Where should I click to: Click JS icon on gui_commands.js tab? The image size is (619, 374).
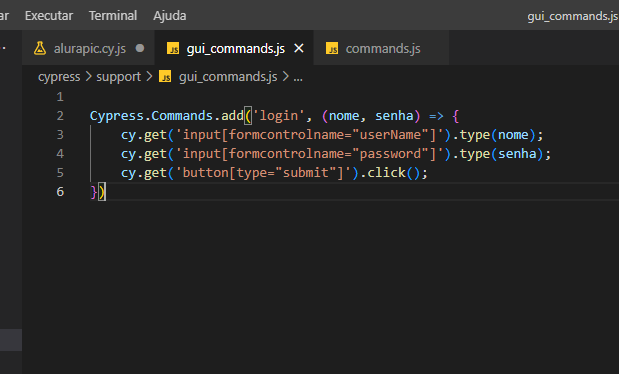click(x=173, y=49)
